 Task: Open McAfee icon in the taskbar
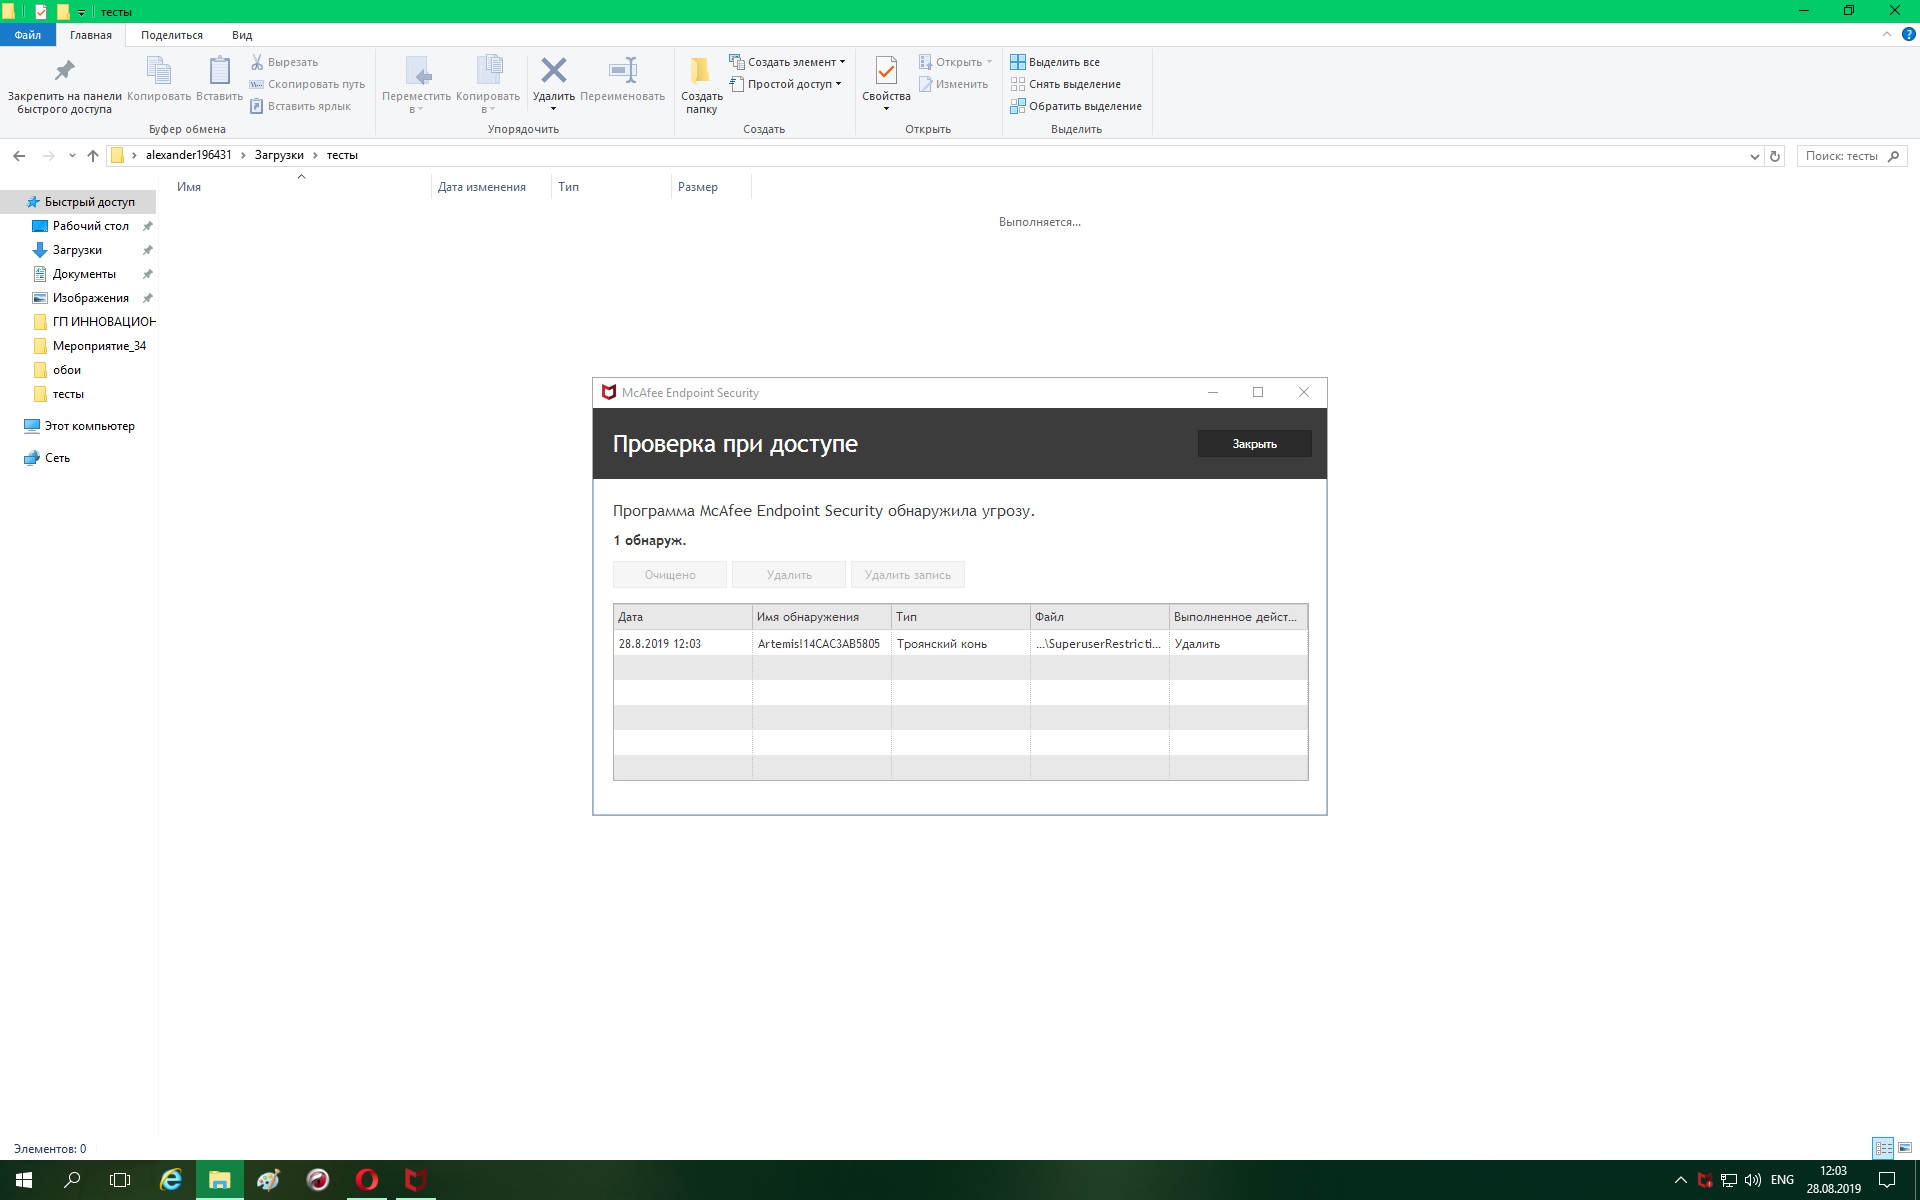point(415,1180)
